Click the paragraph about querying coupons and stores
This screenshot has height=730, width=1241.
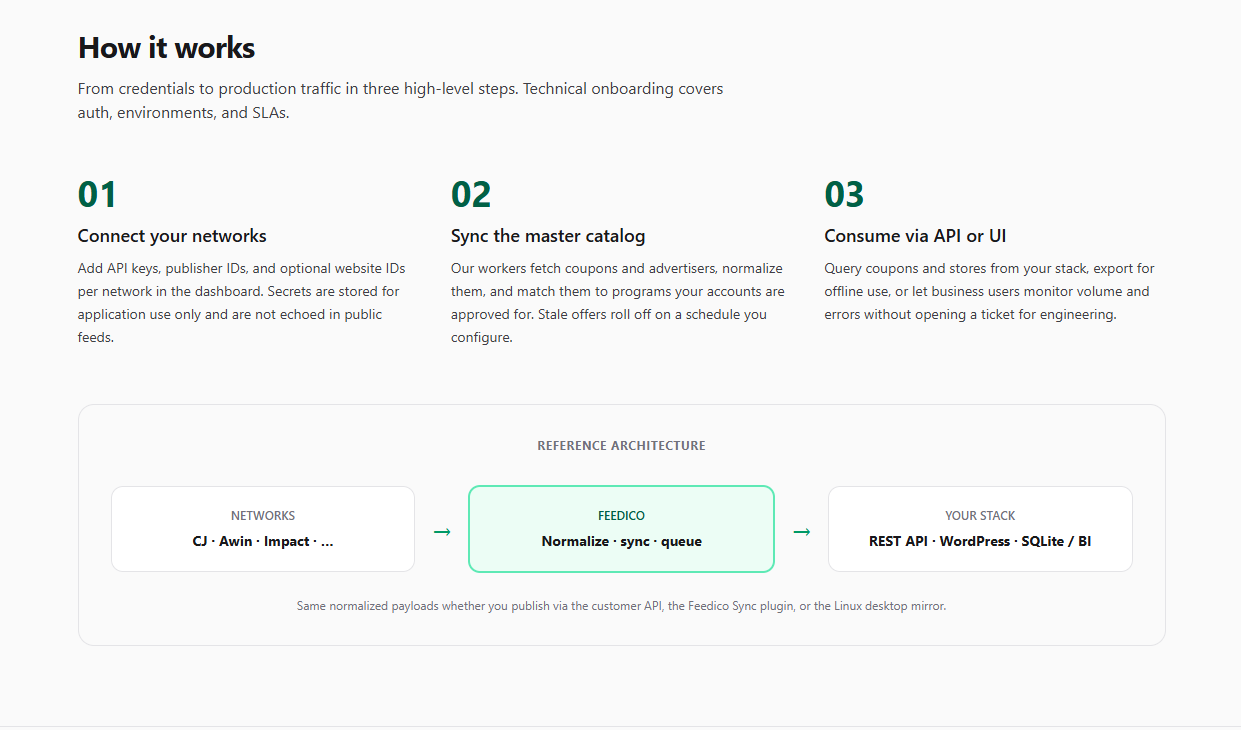point(989,291)
